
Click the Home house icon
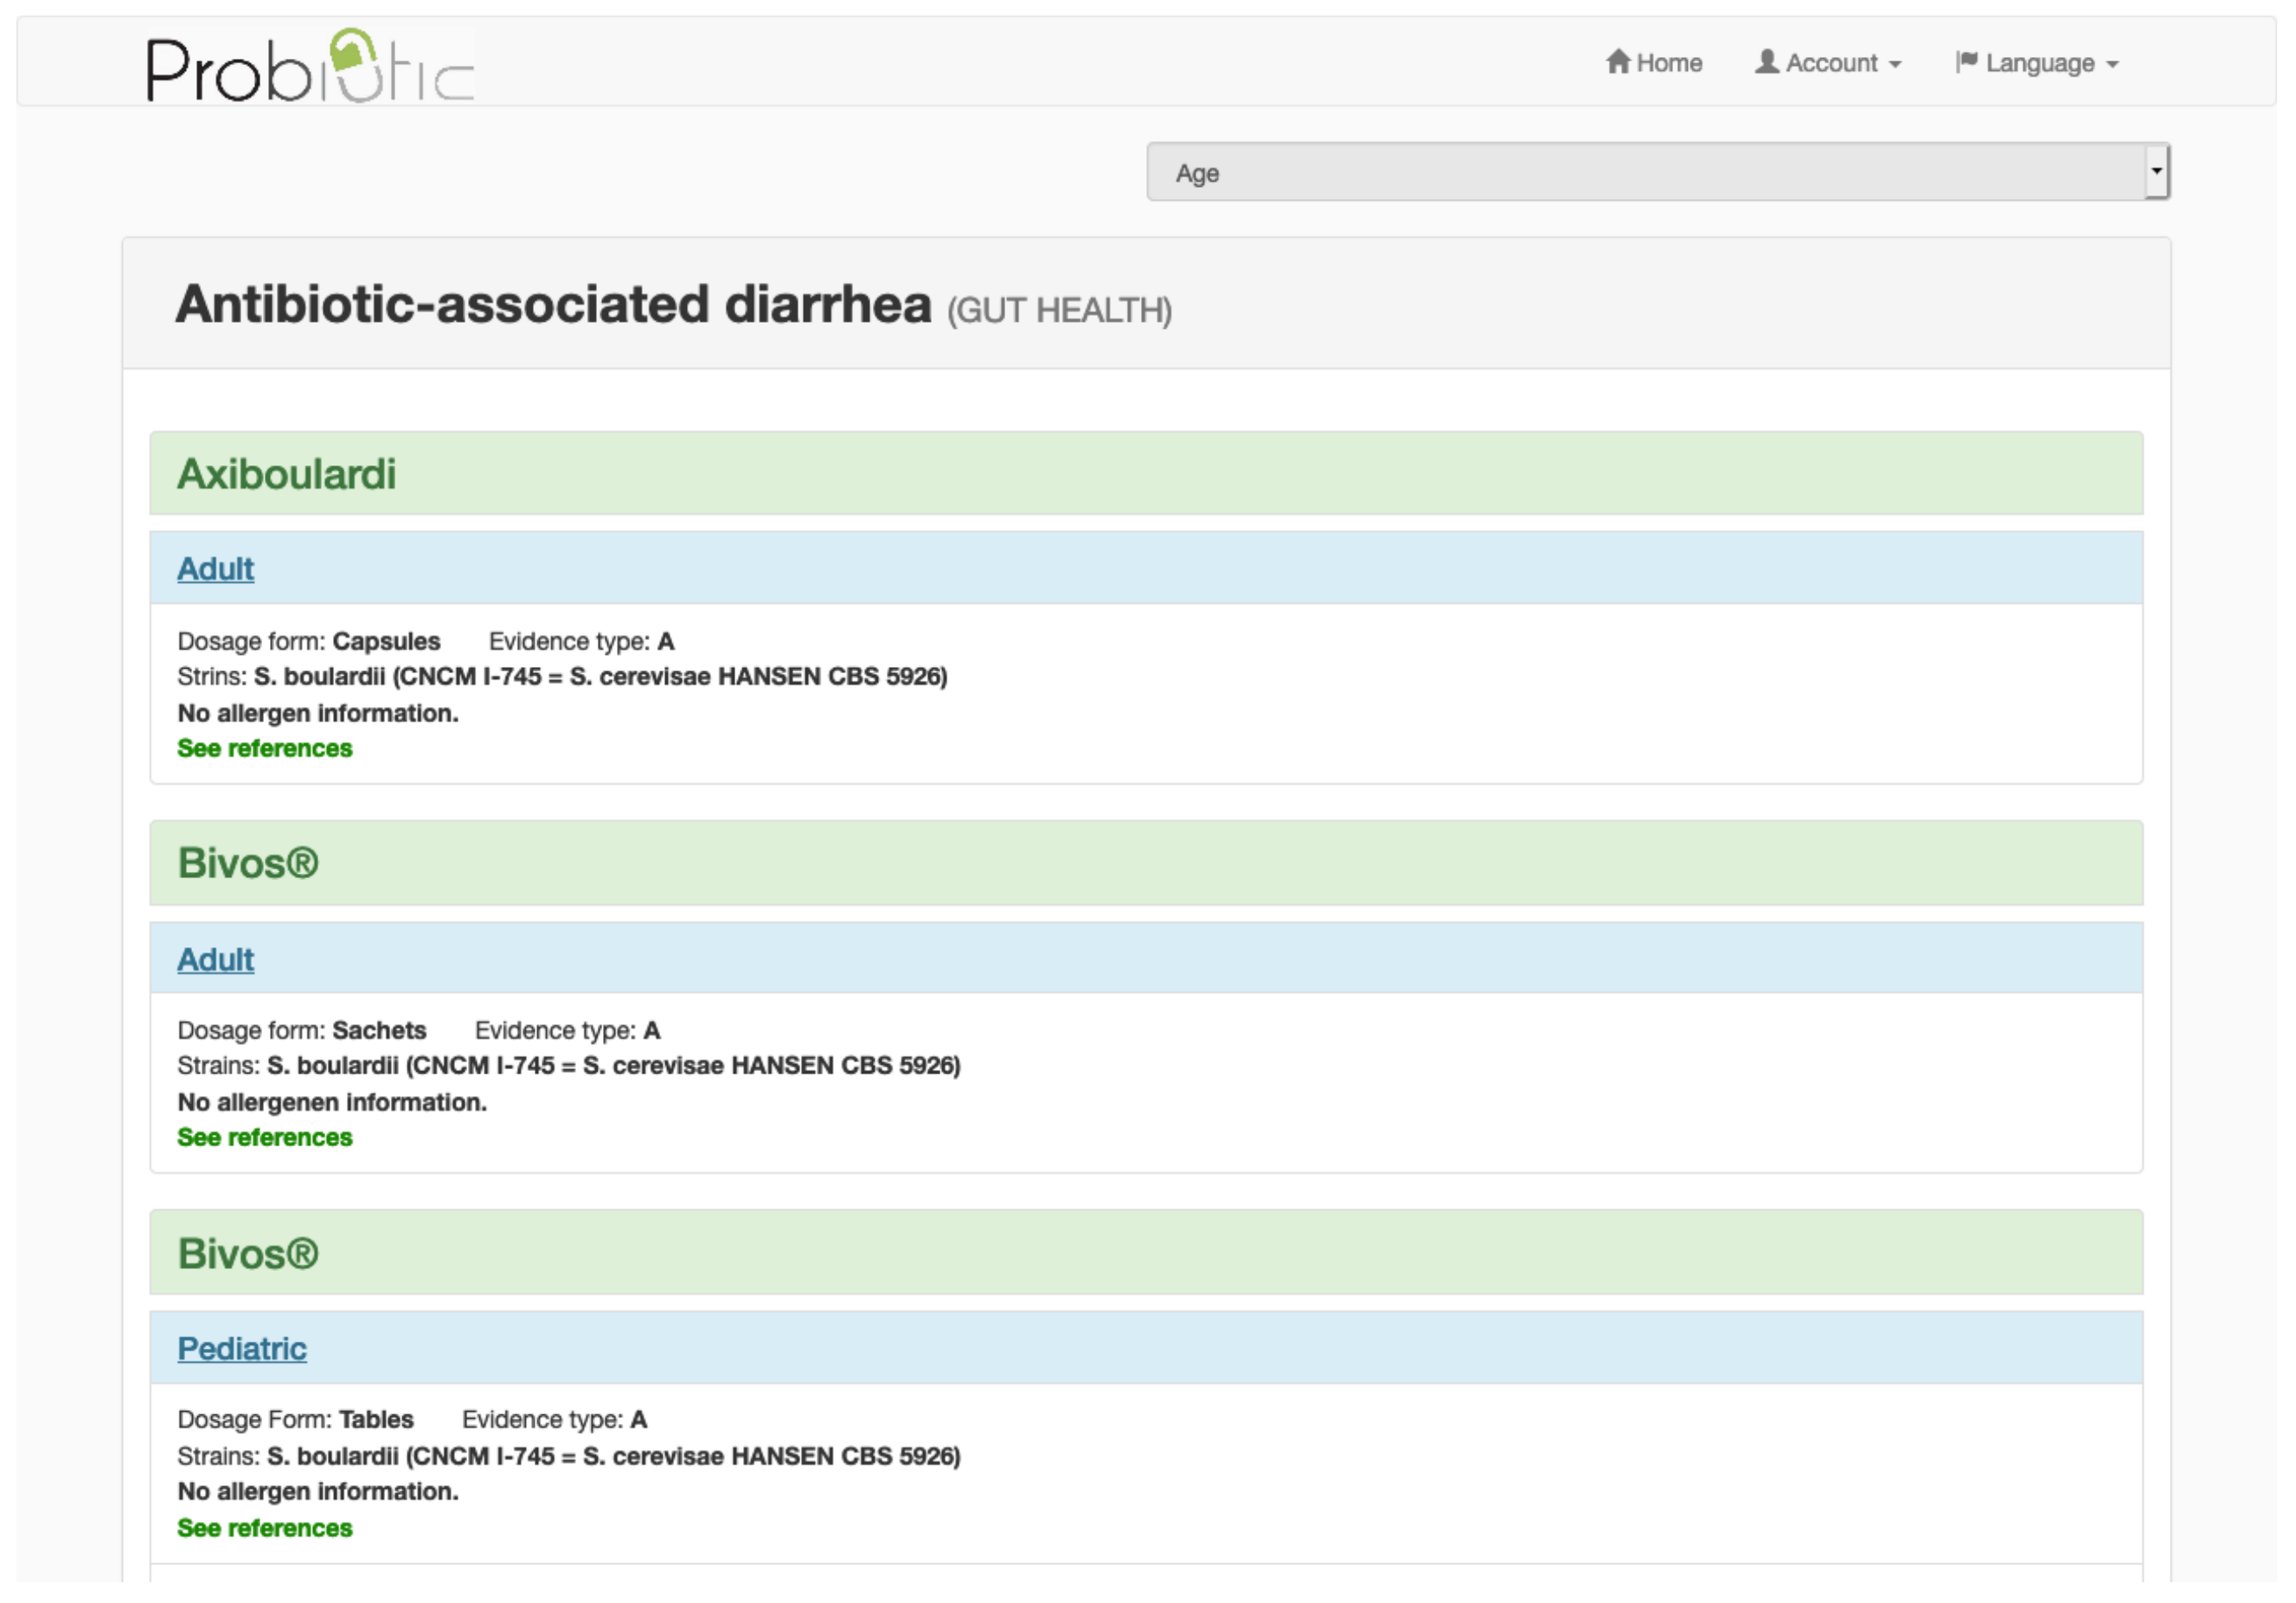(1617, 62)
